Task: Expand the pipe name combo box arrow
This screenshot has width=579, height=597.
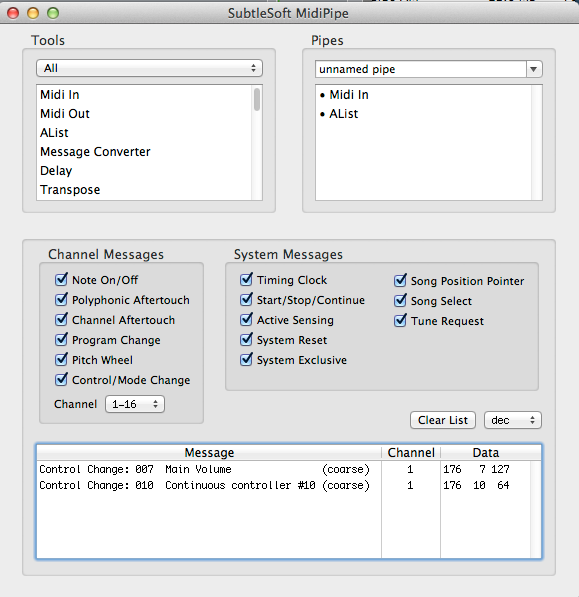Action: tap(534, 69)
